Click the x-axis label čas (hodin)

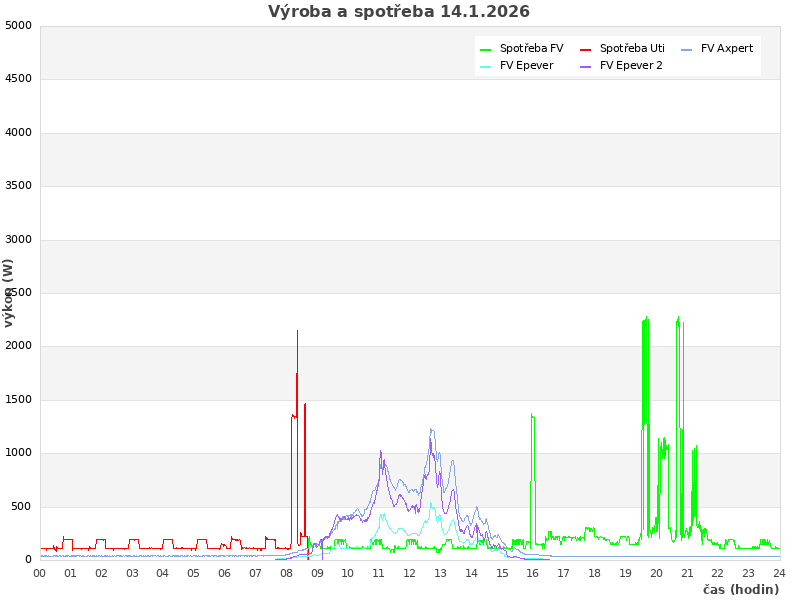click(x=740, y=590)
